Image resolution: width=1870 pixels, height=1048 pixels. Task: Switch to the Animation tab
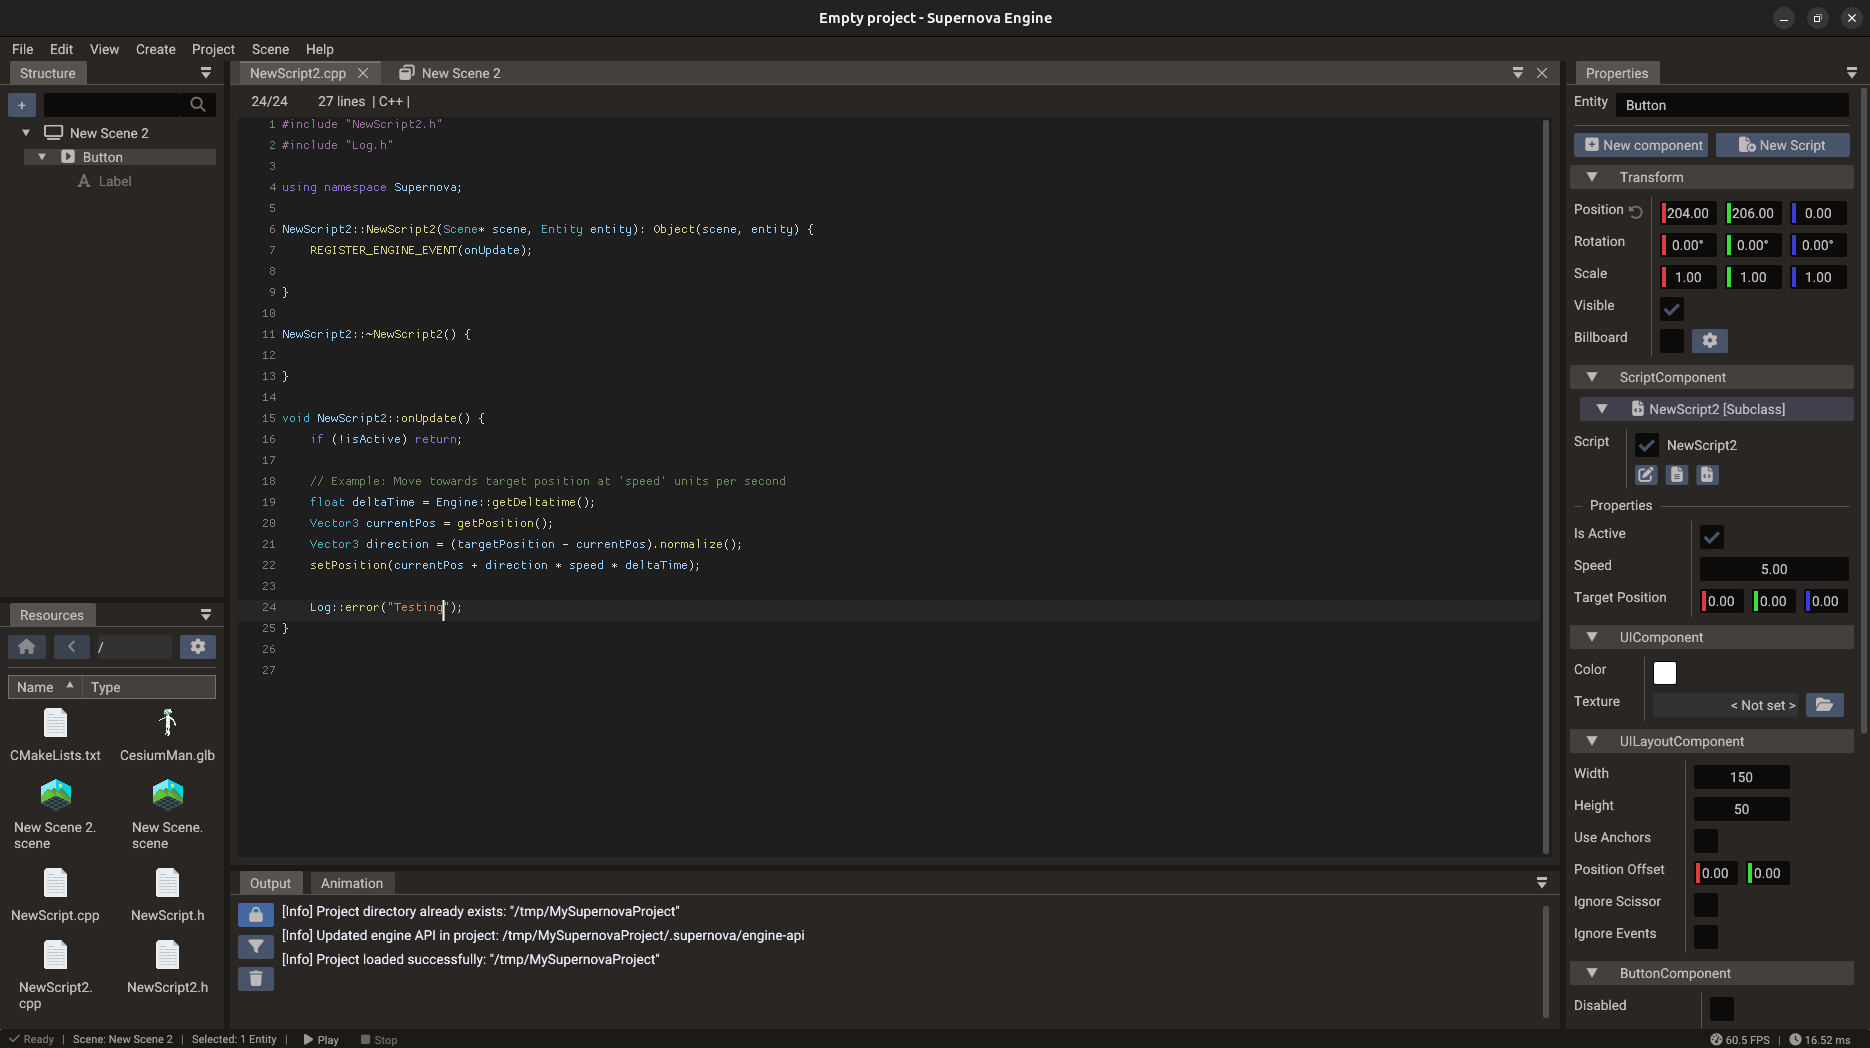[351, 883]
